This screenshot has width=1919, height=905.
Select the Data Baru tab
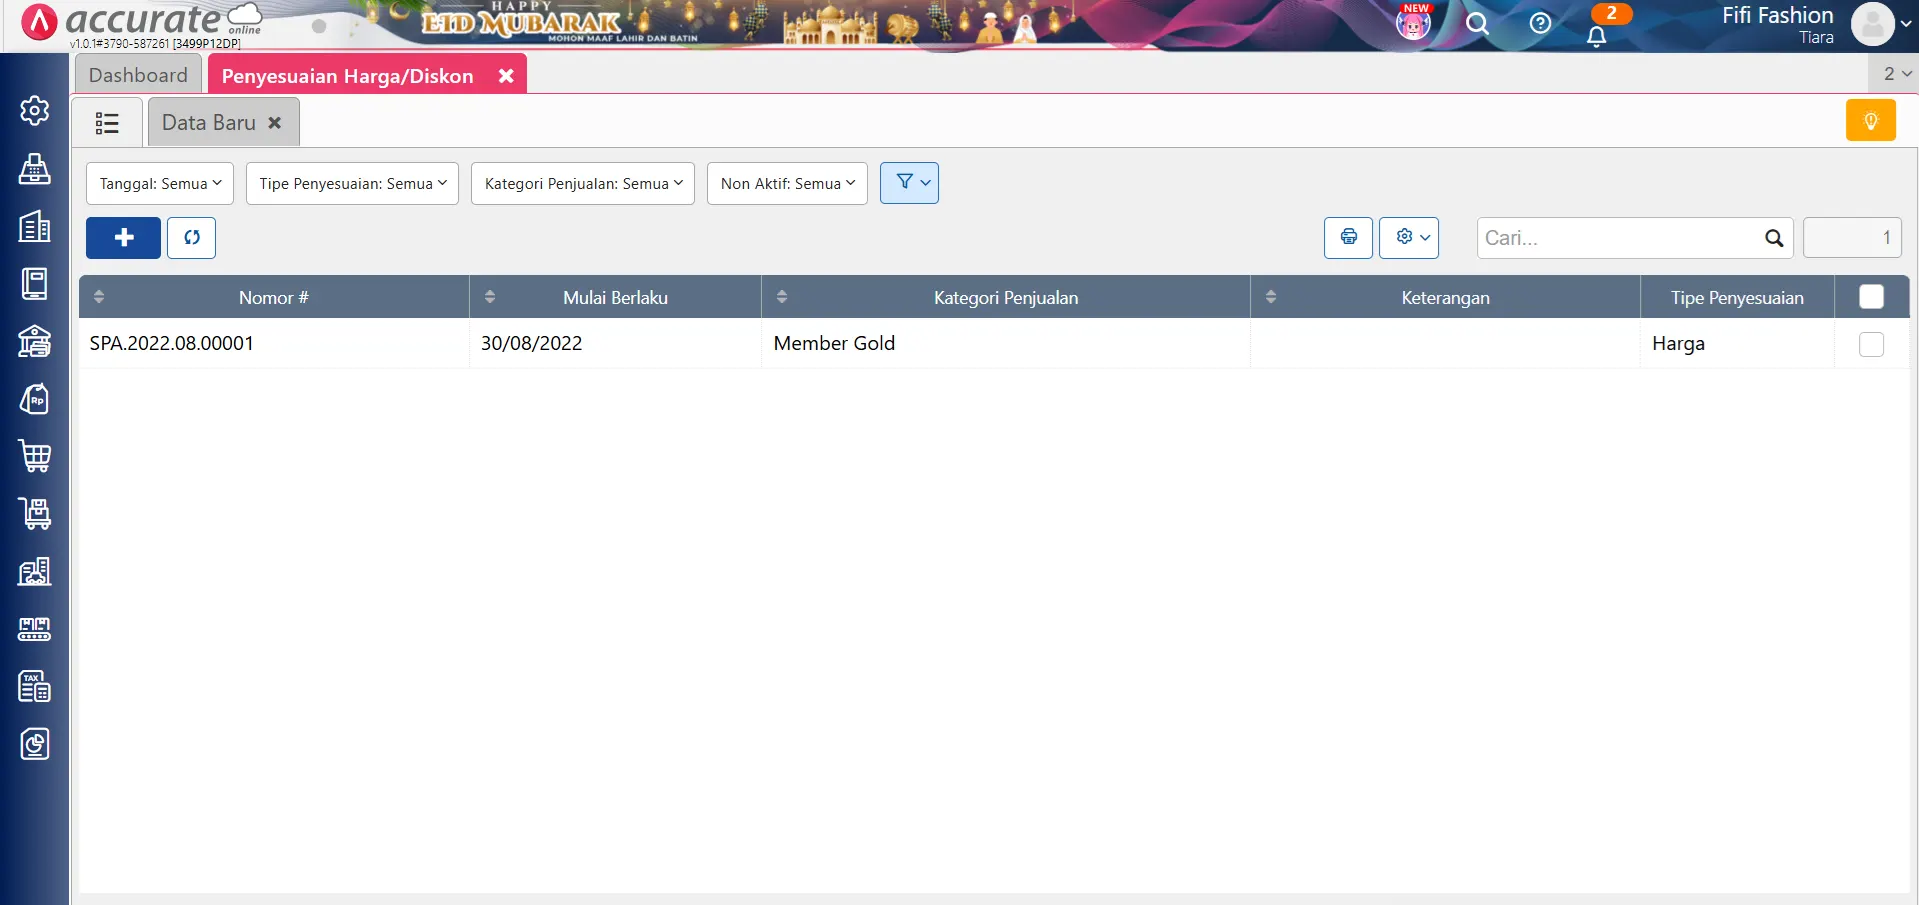pos(209,123)
